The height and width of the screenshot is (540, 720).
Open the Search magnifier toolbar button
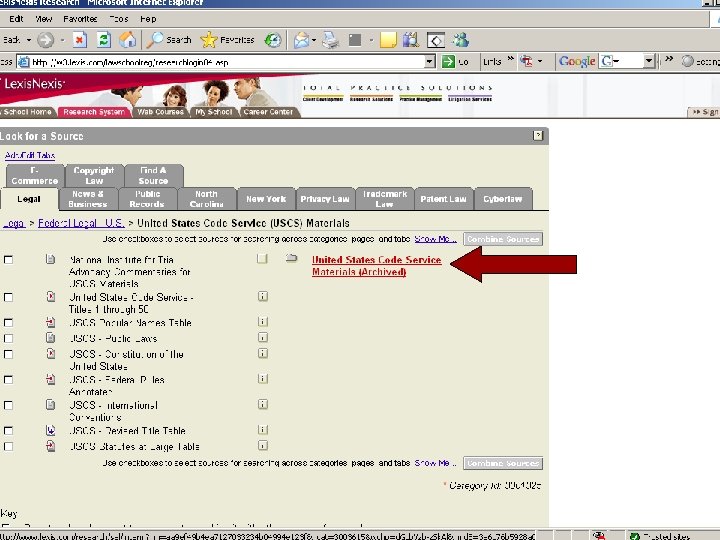click(x=169, y=40)
